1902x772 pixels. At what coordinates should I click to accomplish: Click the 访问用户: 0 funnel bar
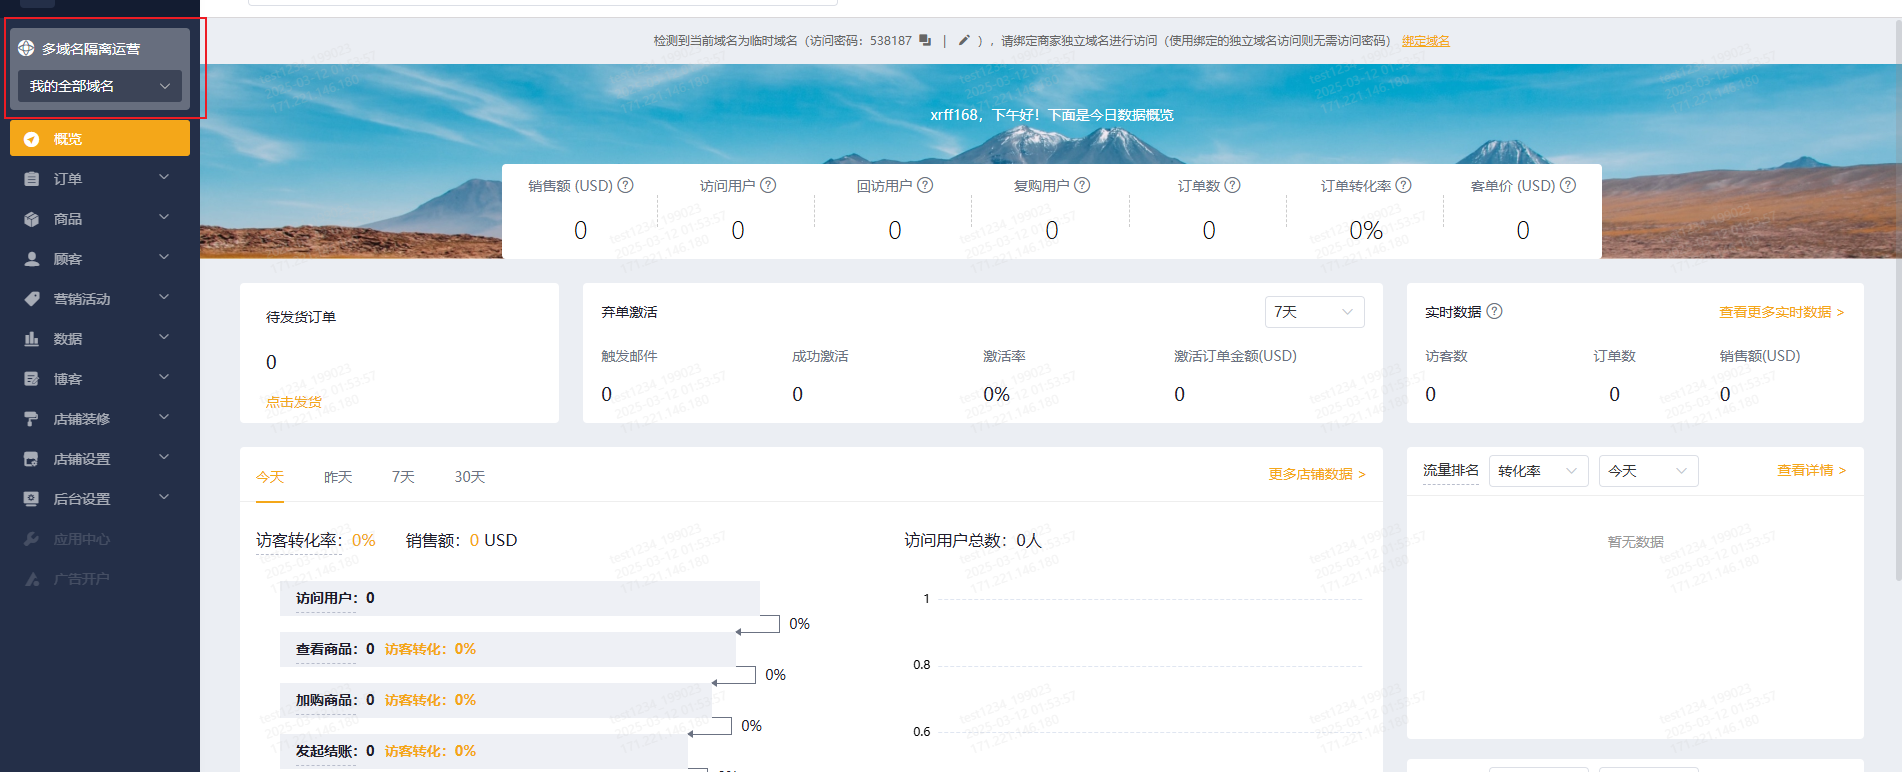click(x=520, y=598)
